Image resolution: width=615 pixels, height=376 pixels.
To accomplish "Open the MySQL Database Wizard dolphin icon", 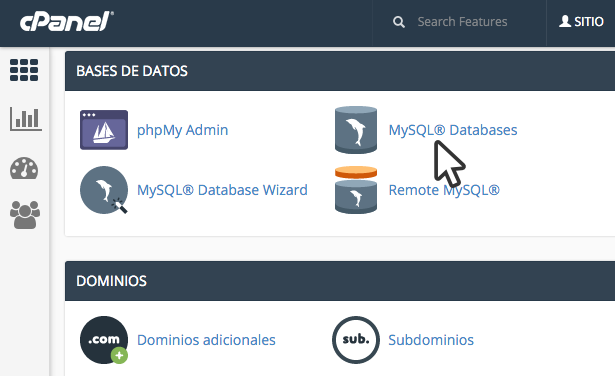I will (x=104, y=190).
